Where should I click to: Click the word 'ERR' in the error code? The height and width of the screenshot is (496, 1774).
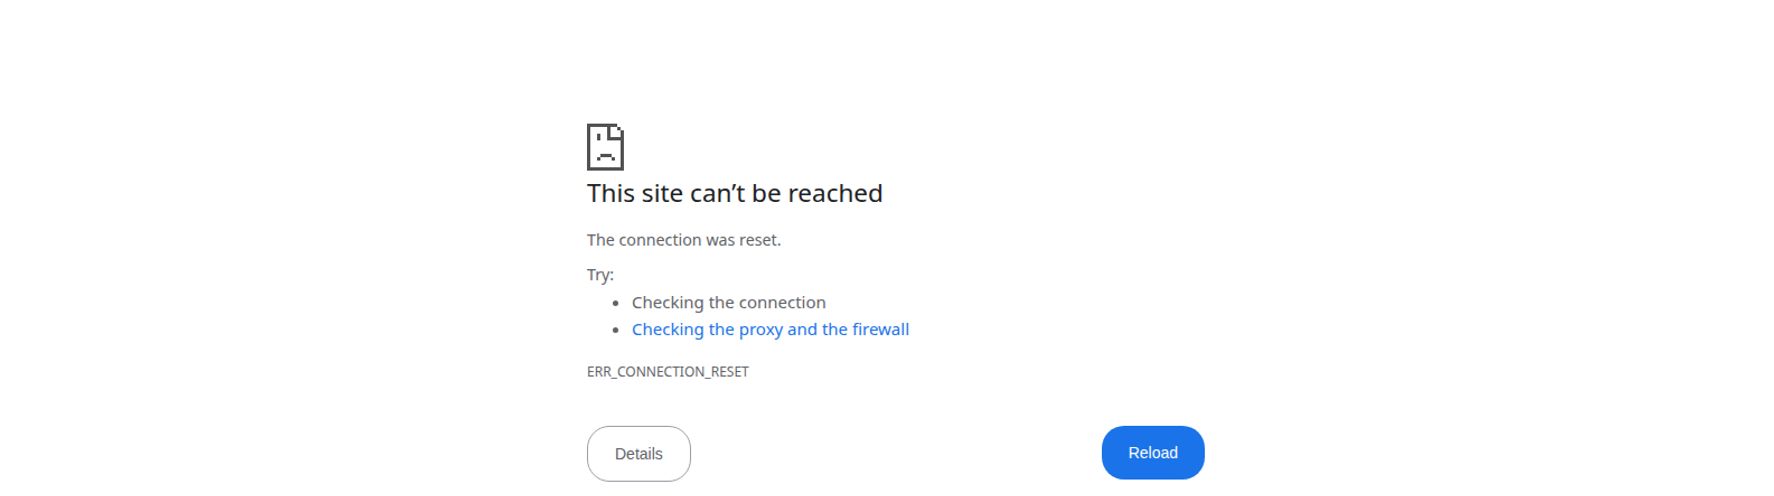coord(598,371)
